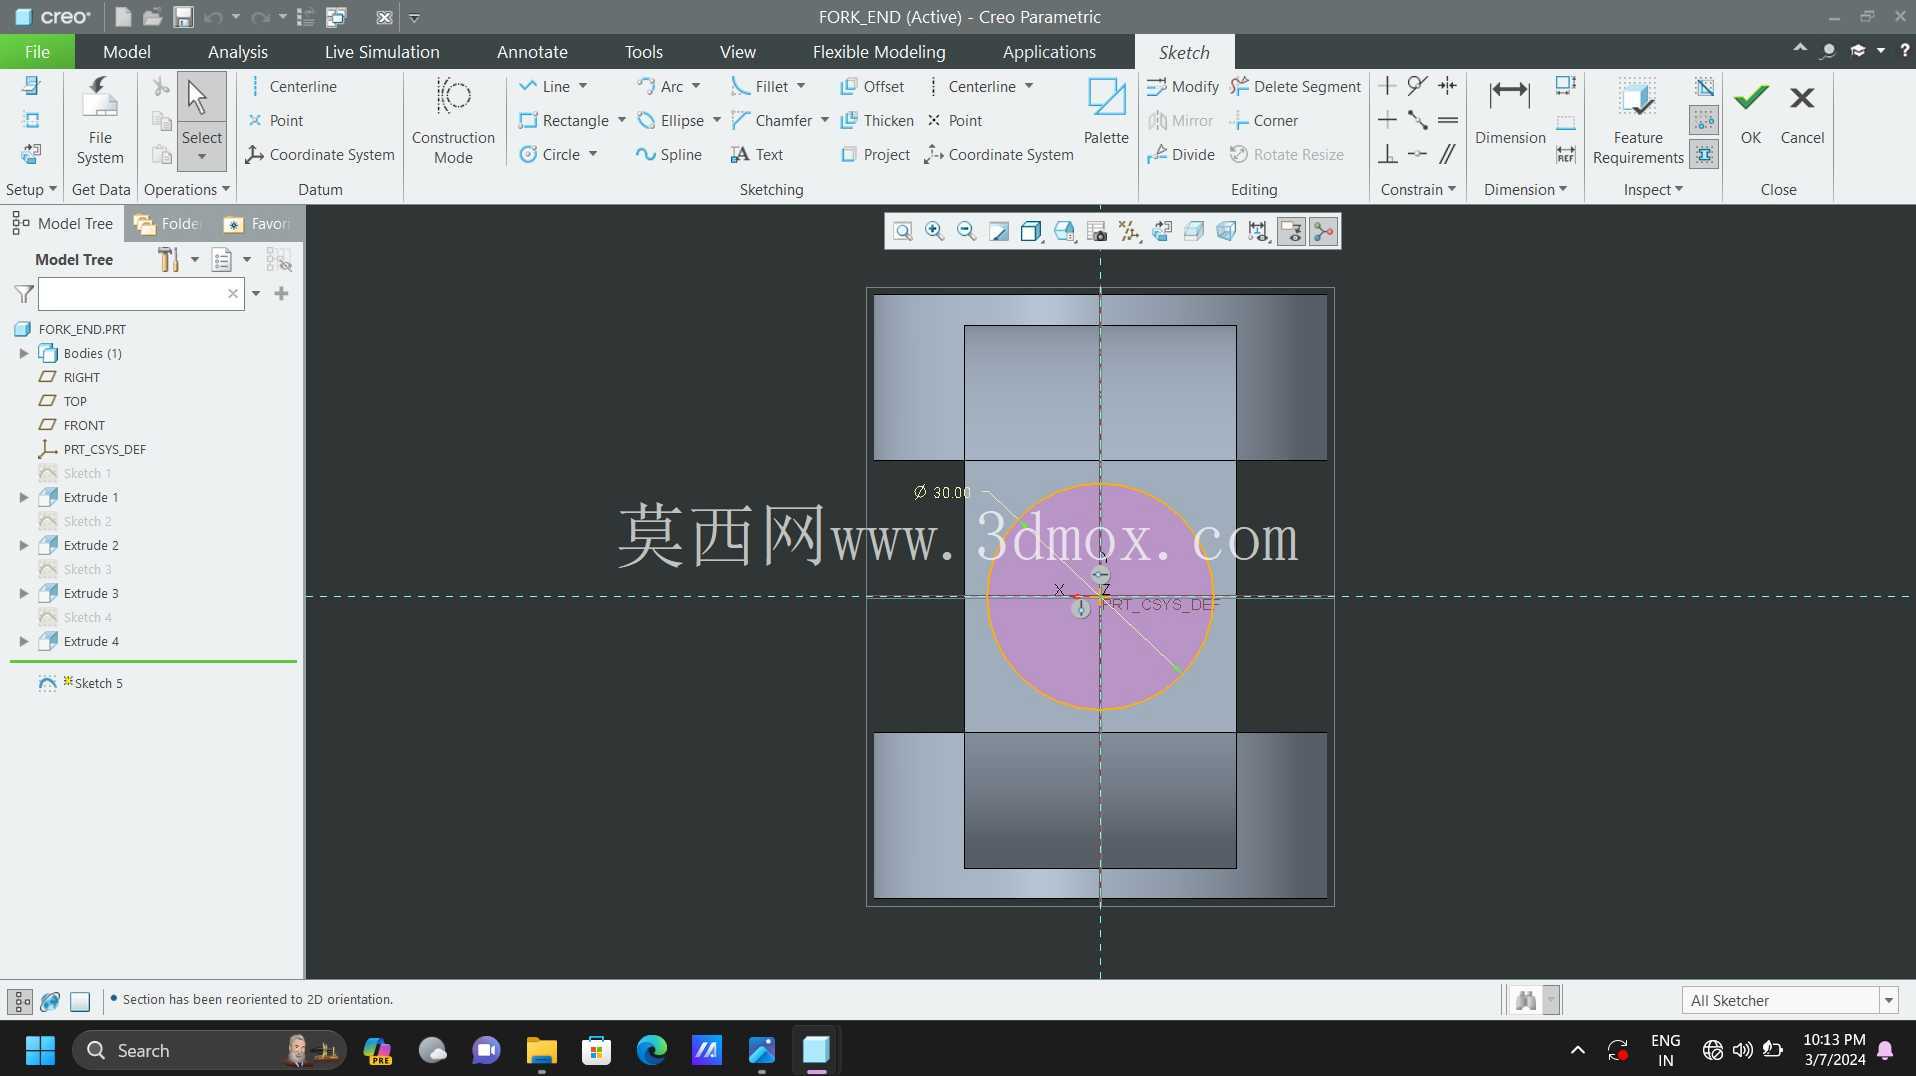Image resolution: width=1916 pixels, height=1076 pixels.
Task: Select the Mid-point constraint icon
Action: point(1417,120)
